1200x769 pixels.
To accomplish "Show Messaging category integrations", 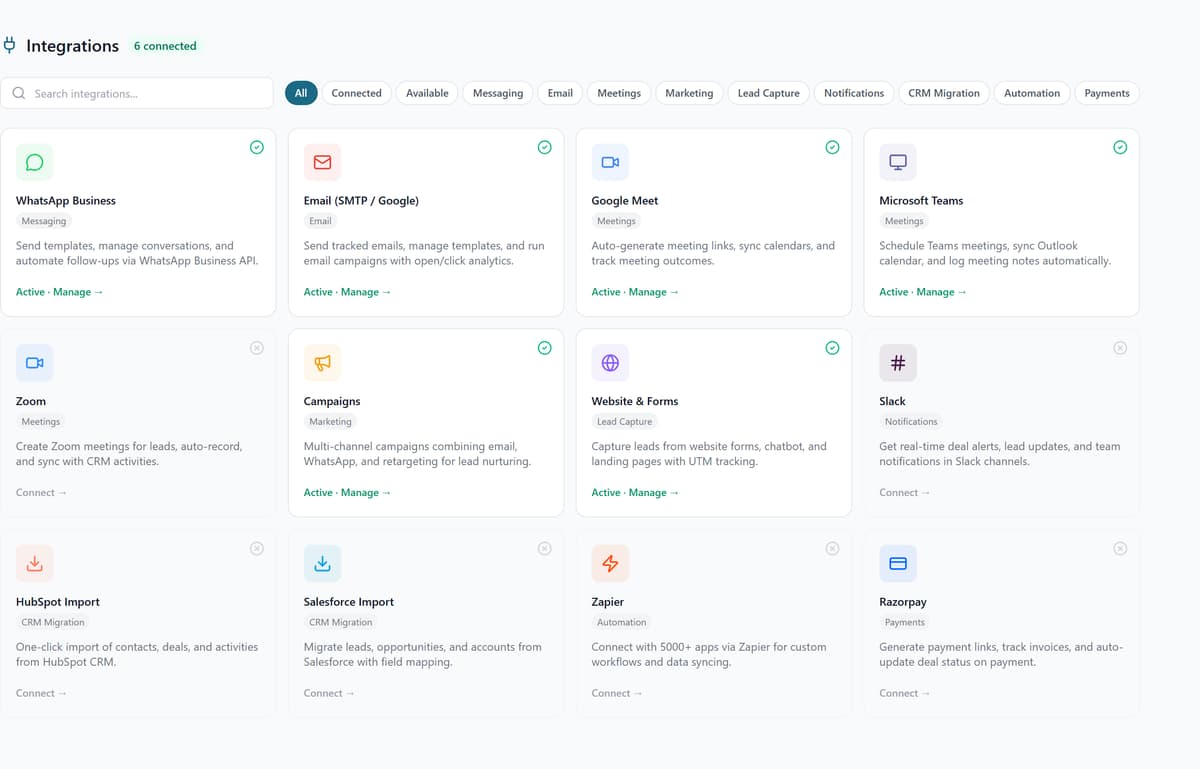I will [x=498, y=93].
